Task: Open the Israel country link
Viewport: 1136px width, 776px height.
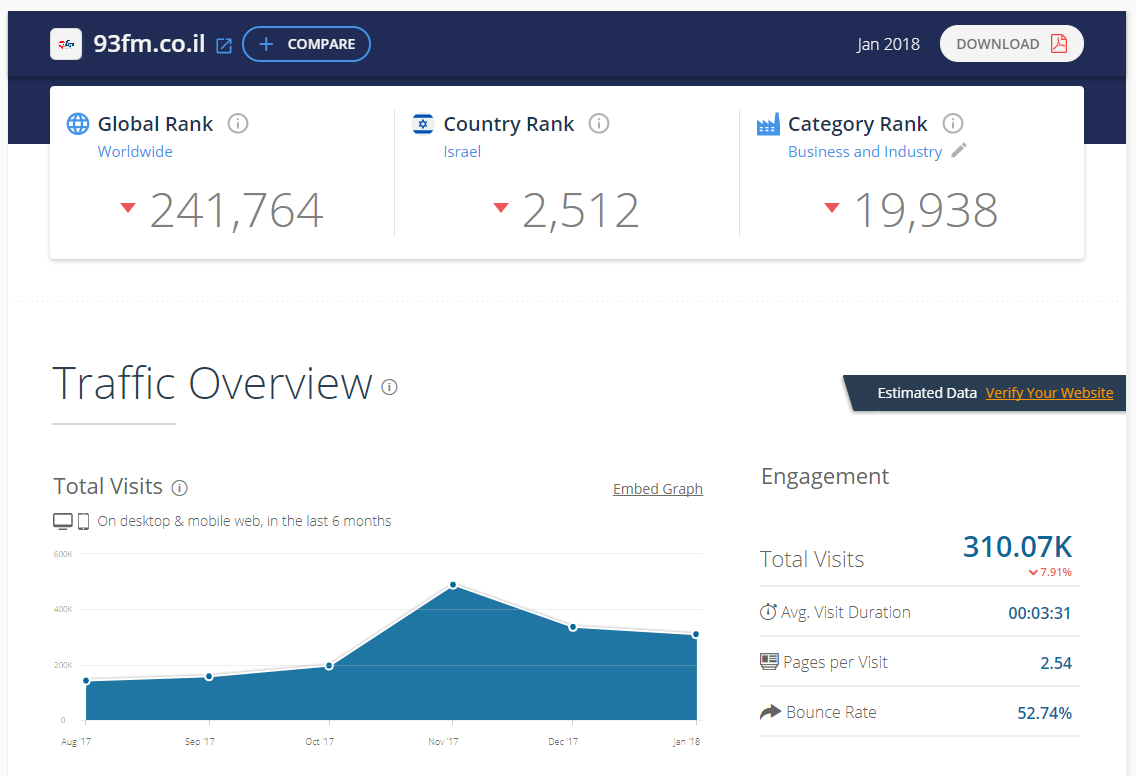Action: [x=462, y=152]
